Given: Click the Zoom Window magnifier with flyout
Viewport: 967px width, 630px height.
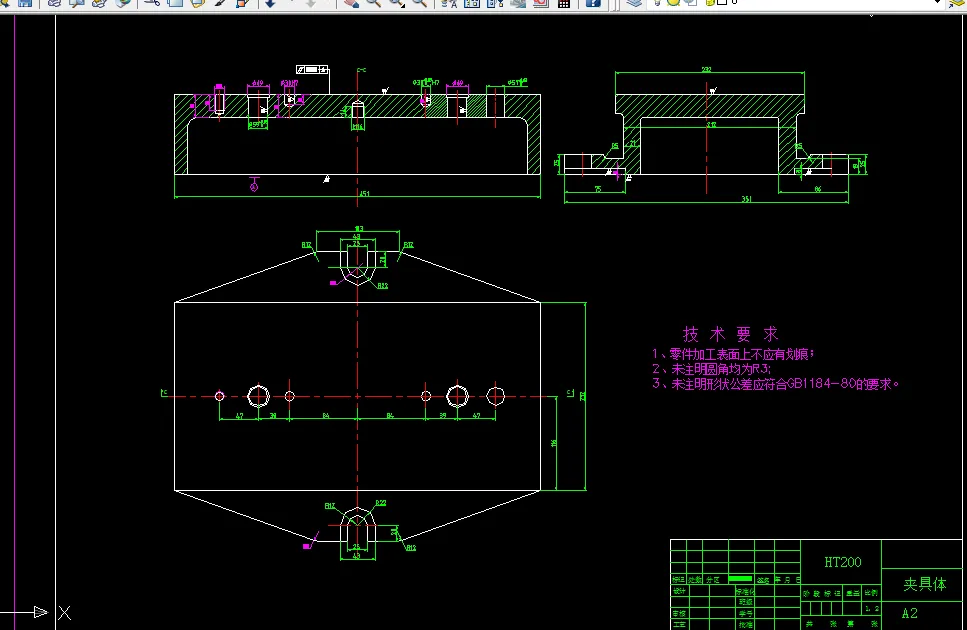Looking at the screenshot, I should [x=397, y=2].
